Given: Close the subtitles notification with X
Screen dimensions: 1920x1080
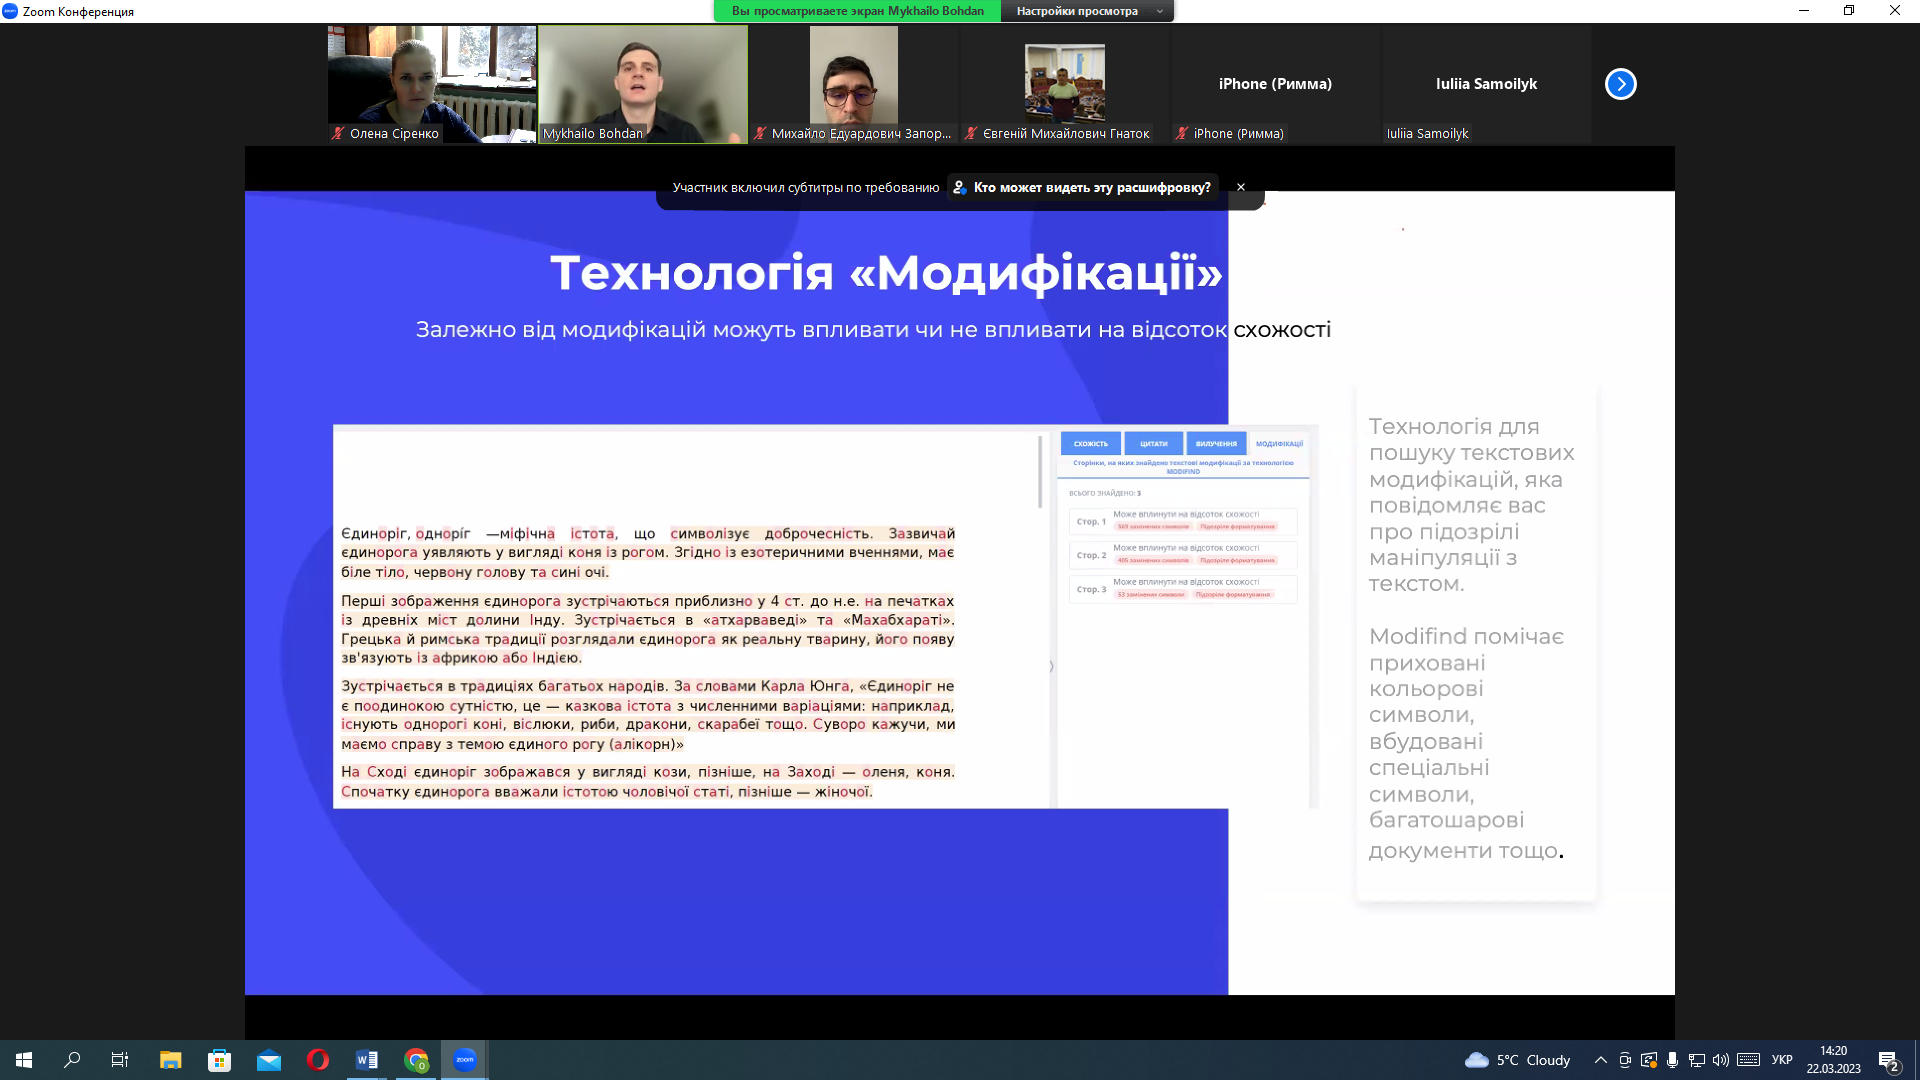Looking at the screenshot, I should (1241, 187).
